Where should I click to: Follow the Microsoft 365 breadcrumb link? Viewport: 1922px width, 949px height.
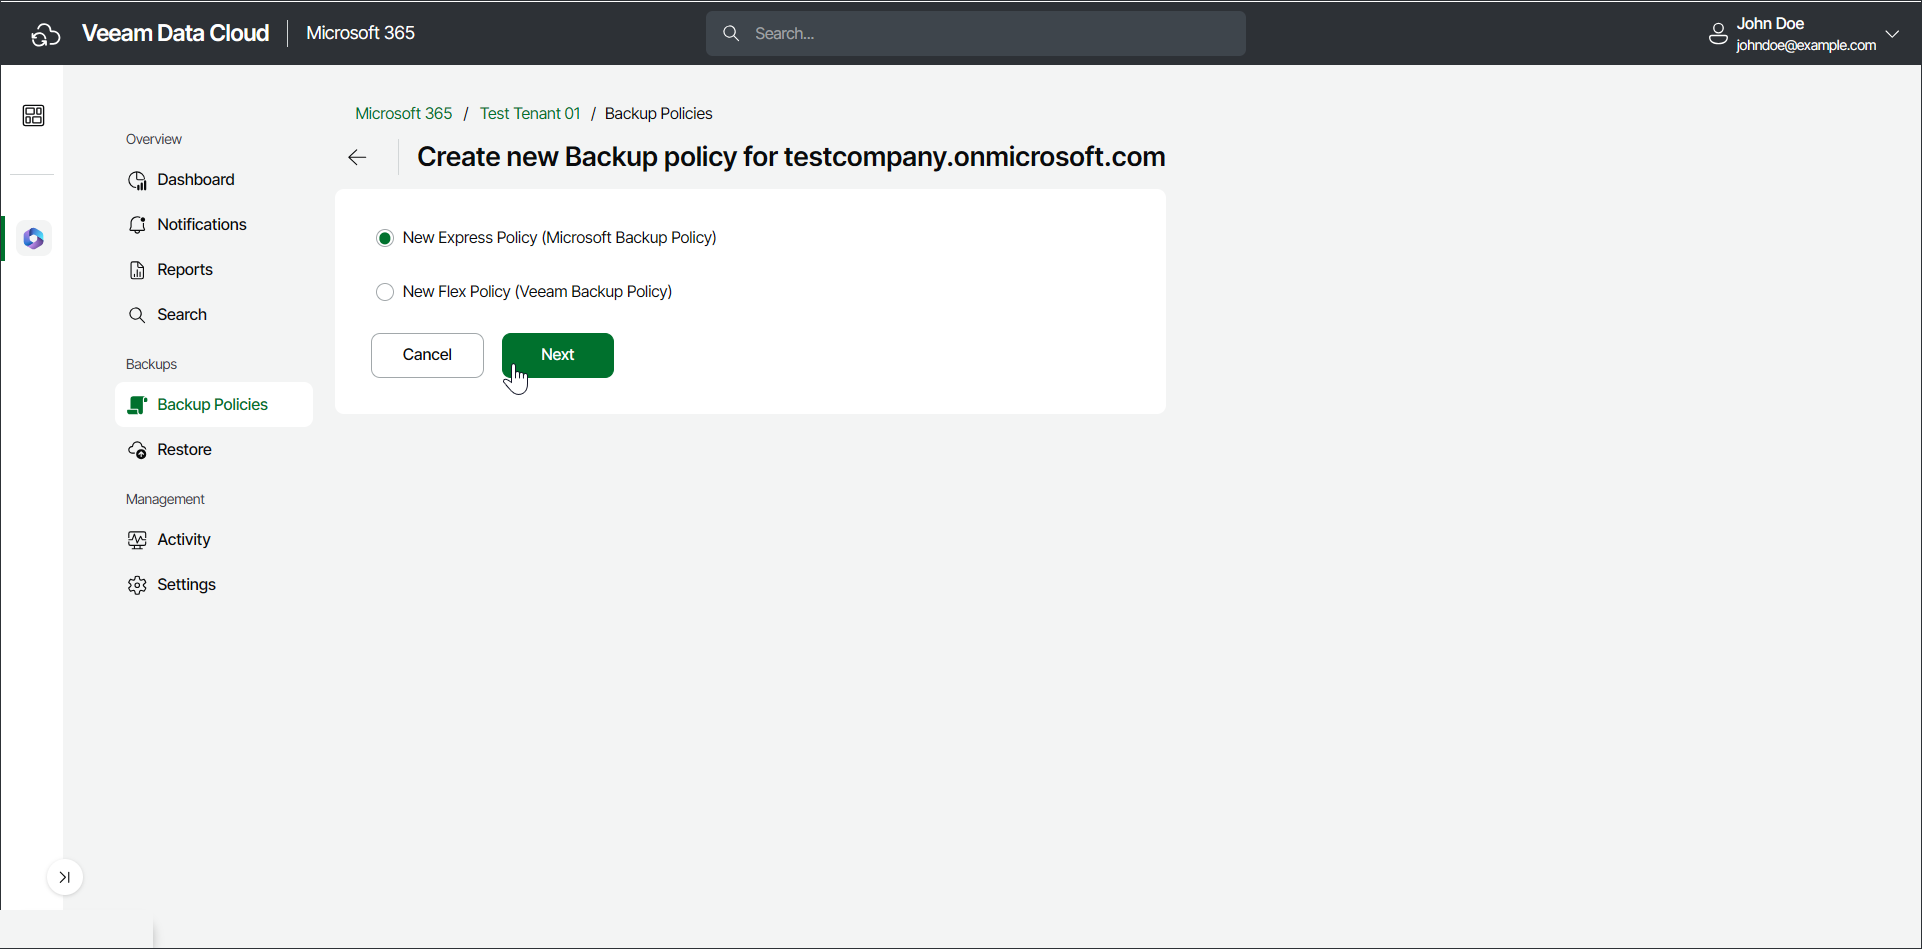(x=404, y=114)
